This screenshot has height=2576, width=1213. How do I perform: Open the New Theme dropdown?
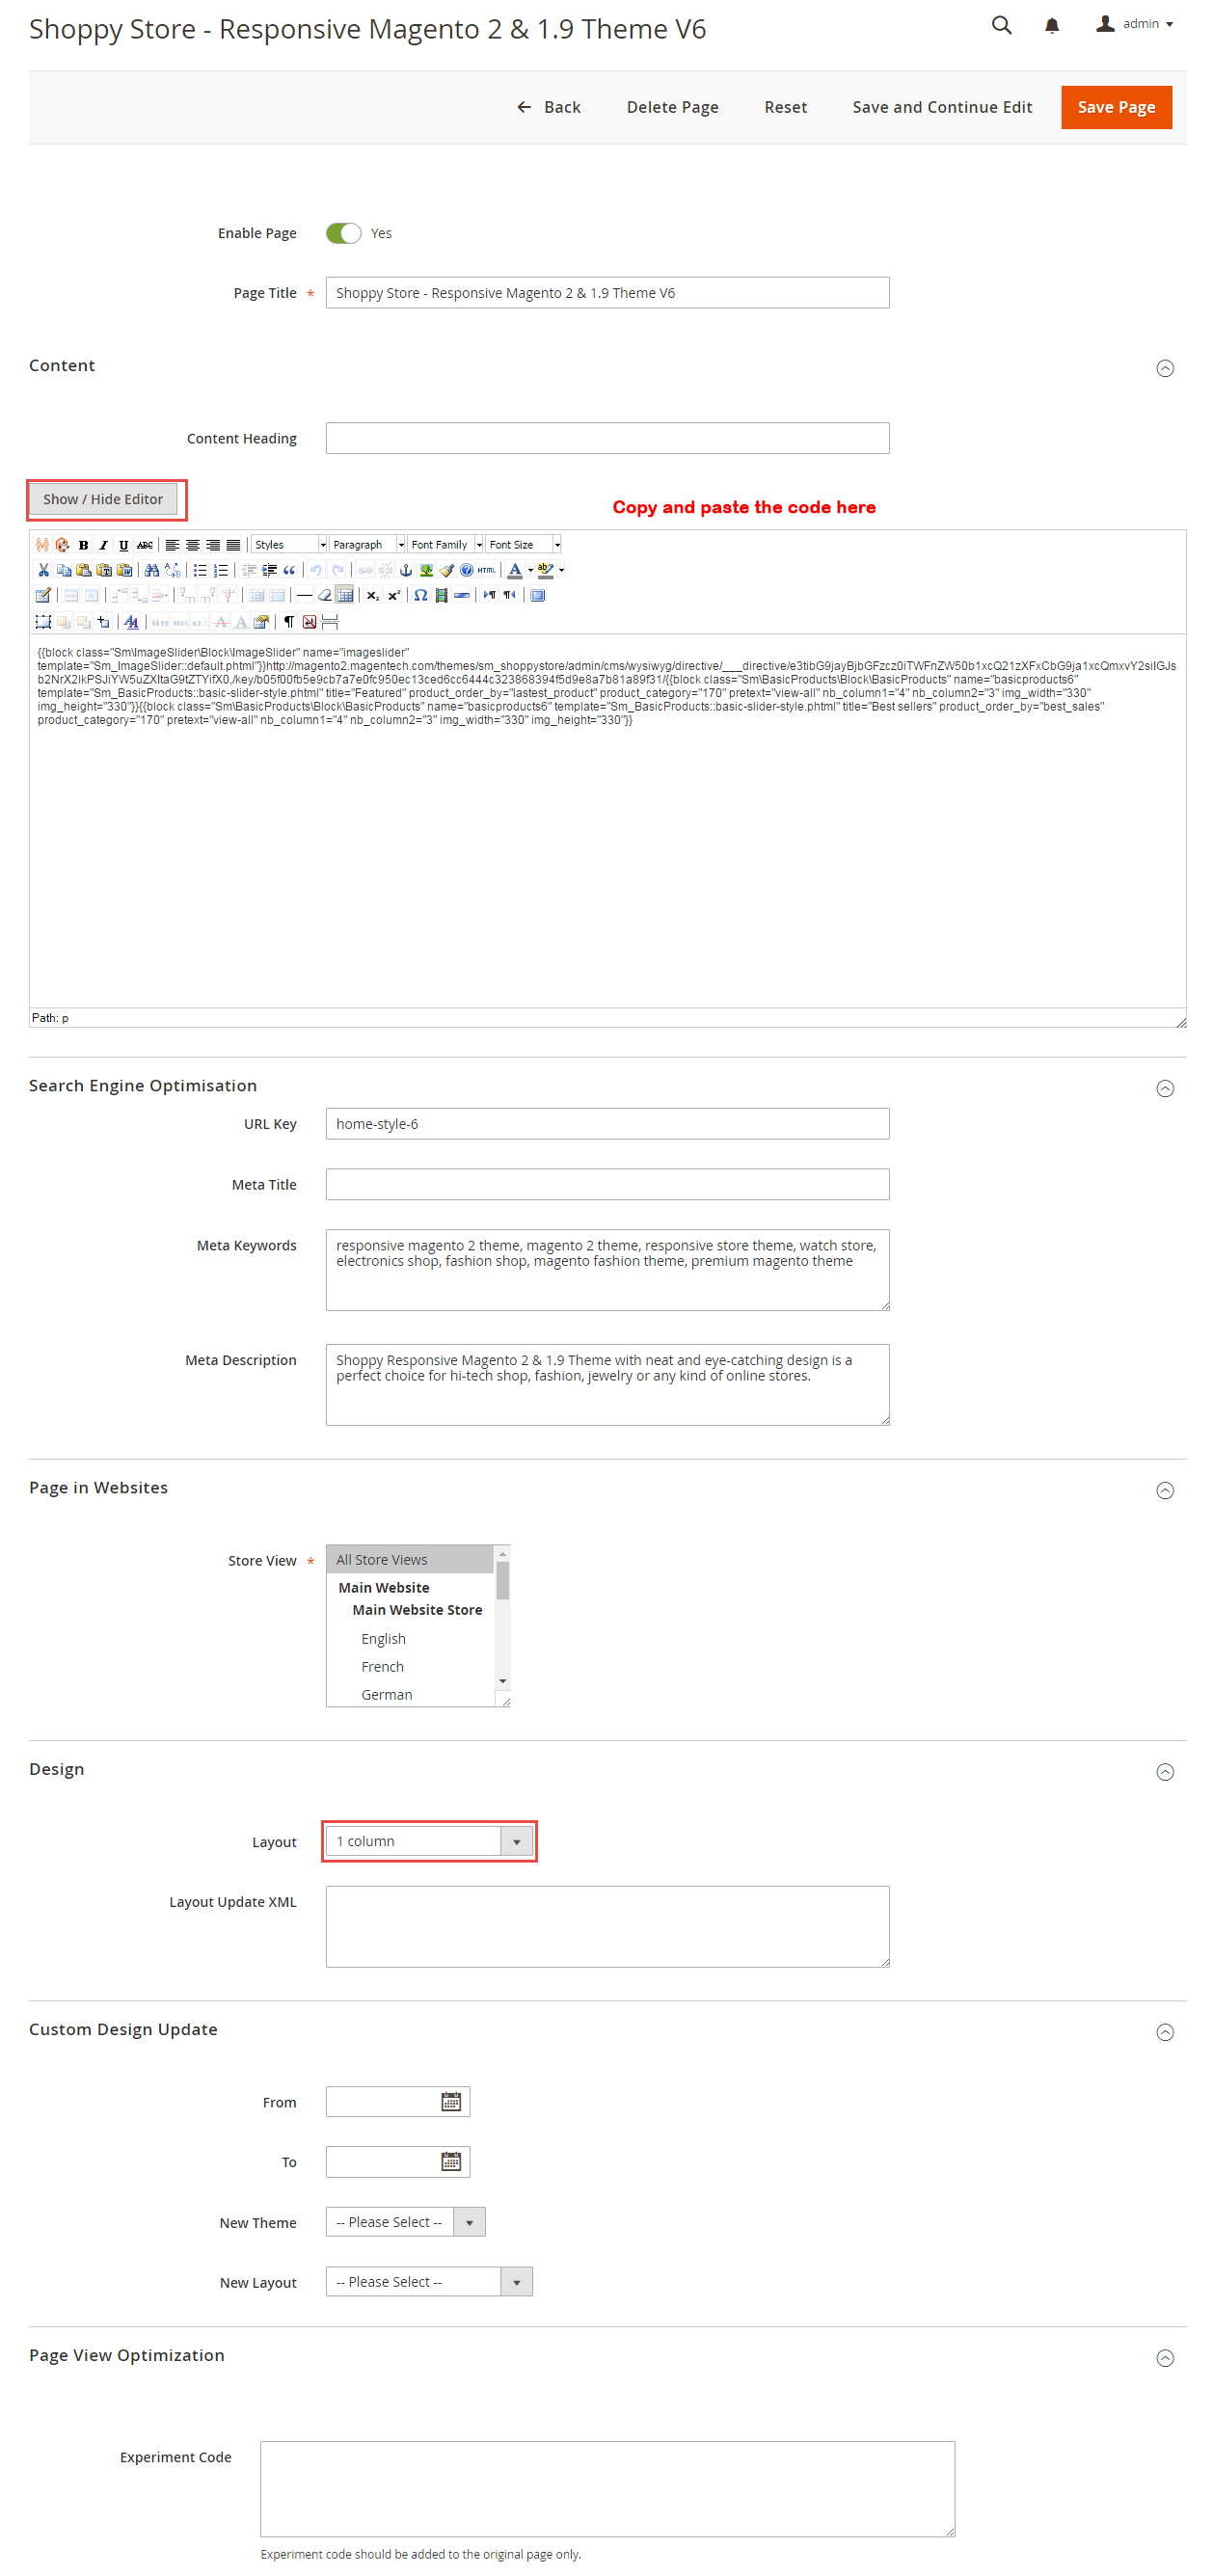[405, 2221]
